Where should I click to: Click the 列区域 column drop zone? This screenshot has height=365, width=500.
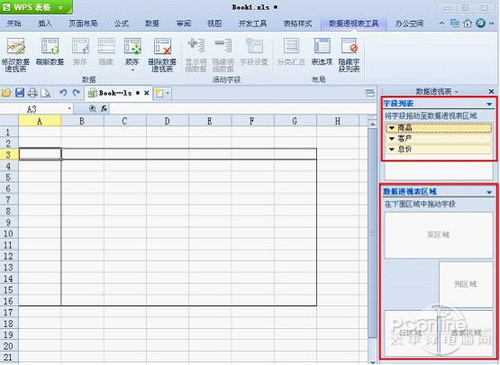(466, 284)
